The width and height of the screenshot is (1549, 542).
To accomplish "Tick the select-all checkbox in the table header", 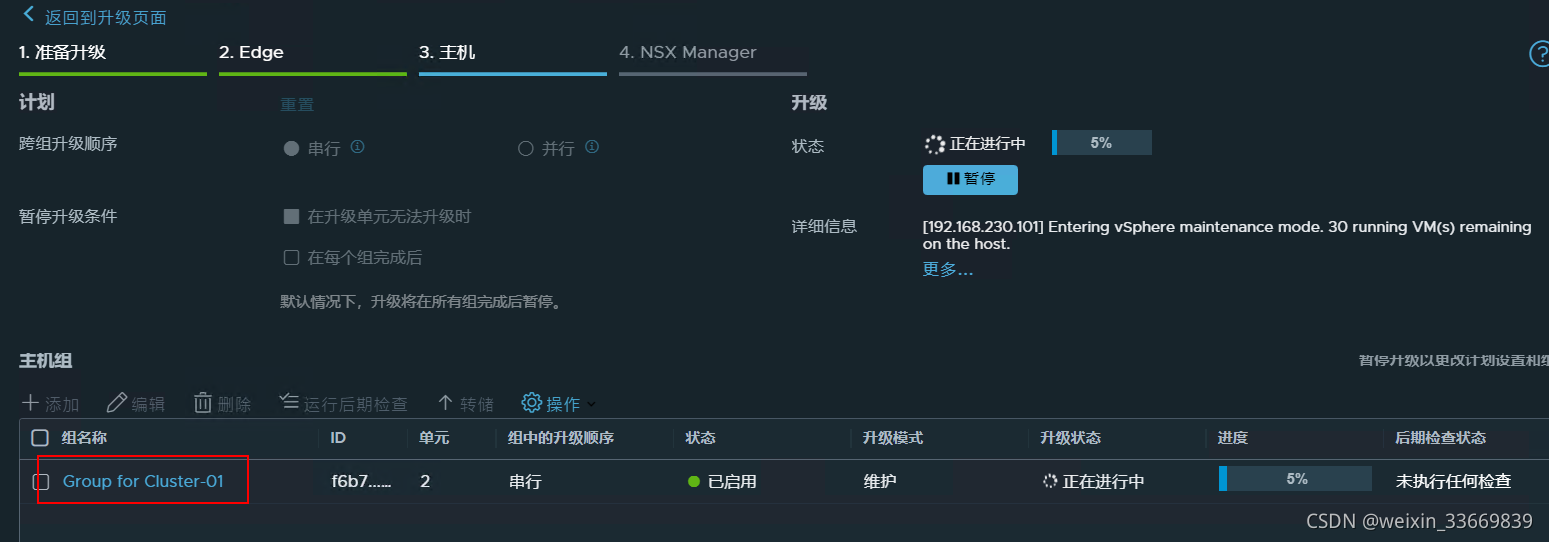I will pos(40,438).
